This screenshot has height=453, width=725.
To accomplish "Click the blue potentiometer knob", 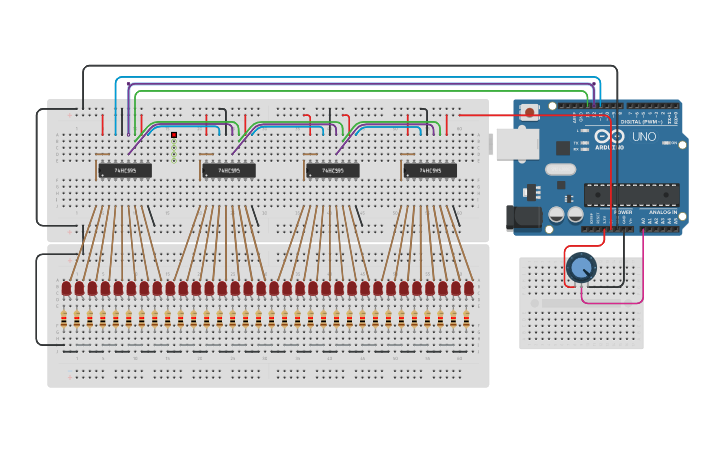I will (581, 267).
